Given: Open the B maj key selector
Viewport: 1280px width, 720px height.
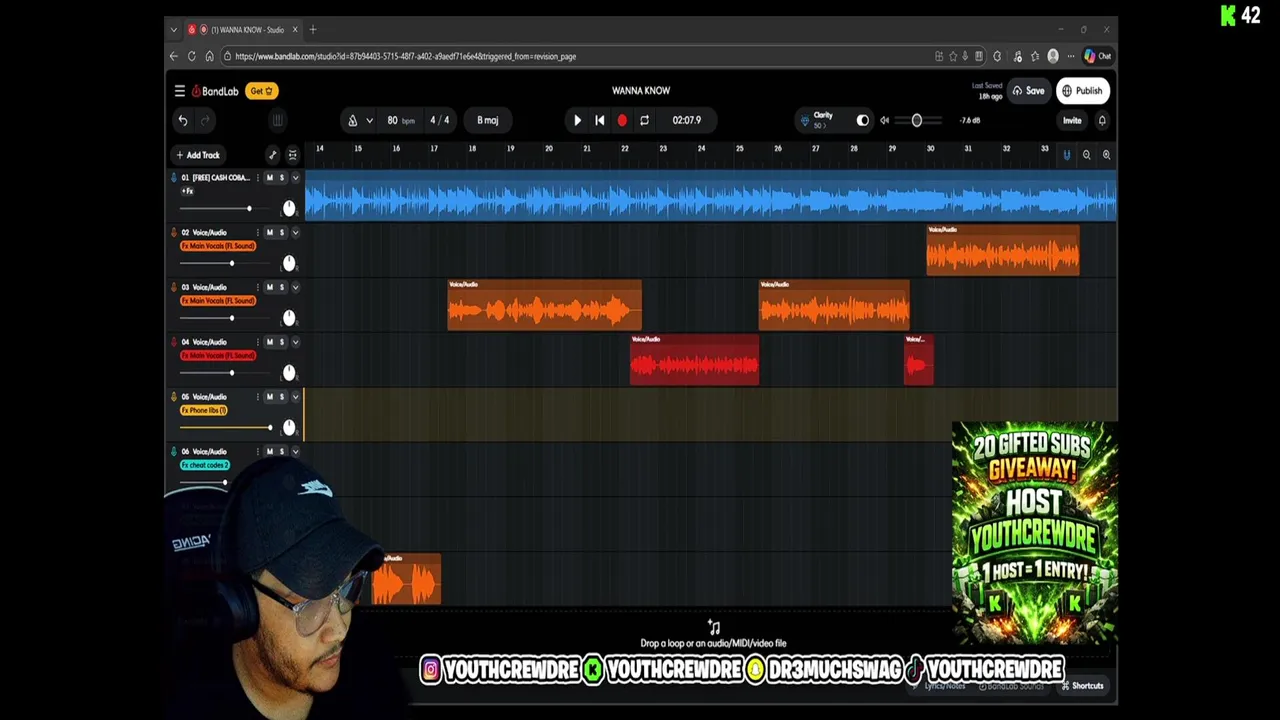Looking at the screenshot, I should pyautogui.click(x=488, y=120).
